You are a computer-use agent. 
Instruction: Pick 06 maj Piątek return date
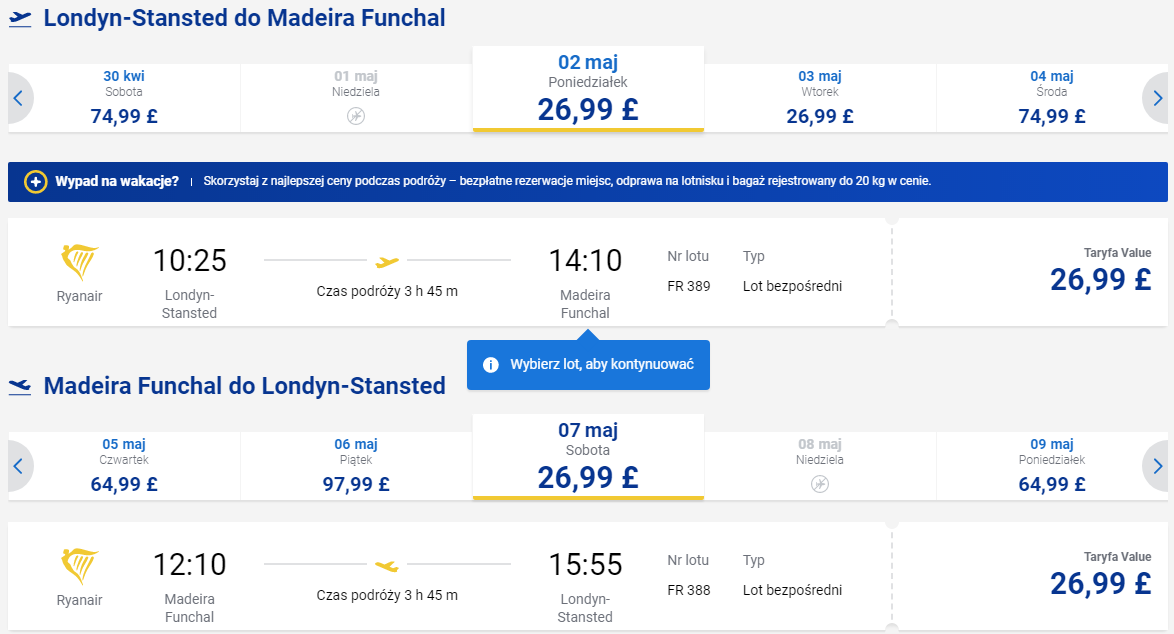click(356, 466)
